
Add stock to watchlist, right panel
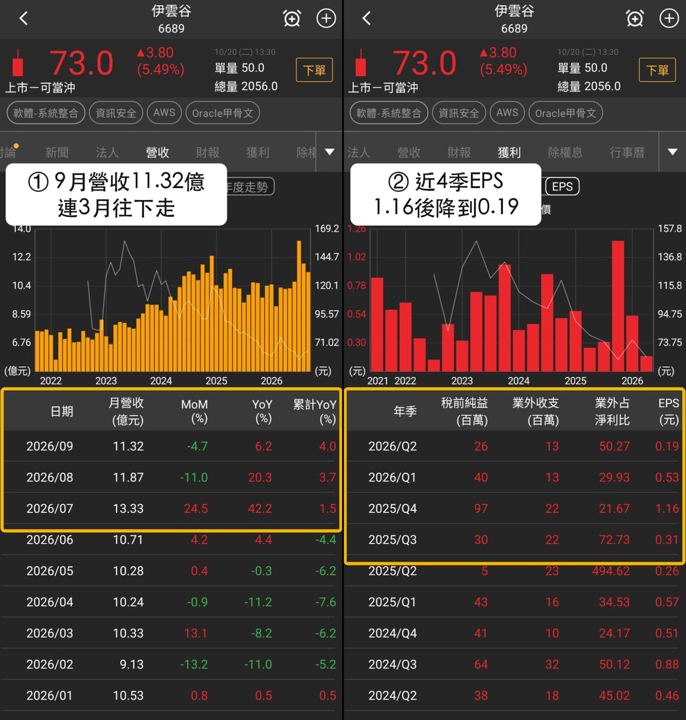(x=669, y=18)
